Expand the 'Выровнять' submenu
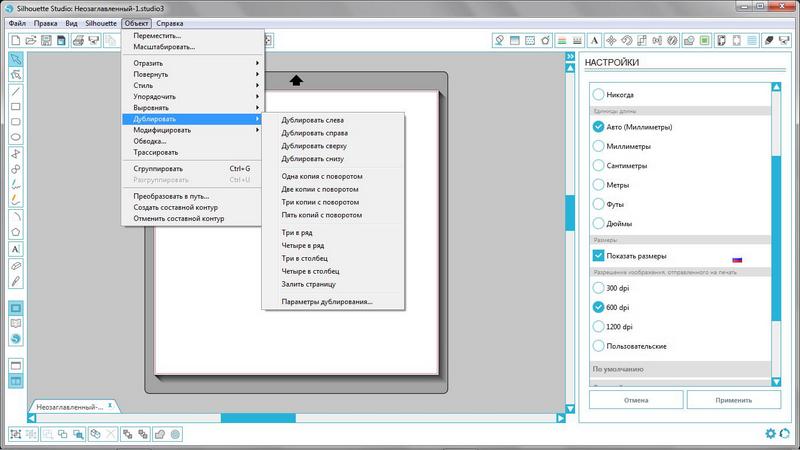Image resolution: width=800 pixels, height=450 pixels. pos(192,108)
